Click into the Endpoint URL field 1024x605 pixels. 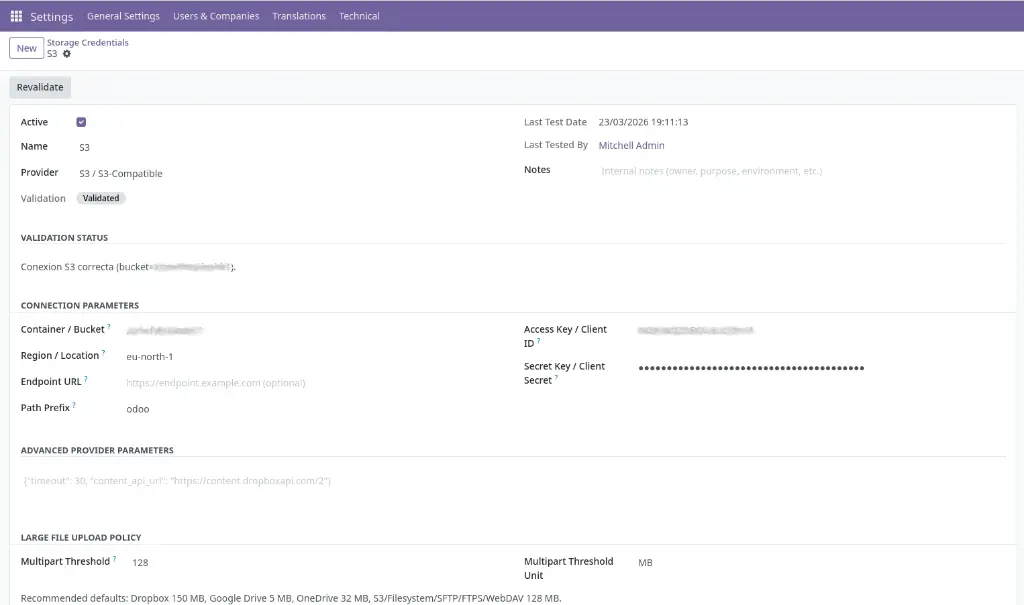[300, 383]
